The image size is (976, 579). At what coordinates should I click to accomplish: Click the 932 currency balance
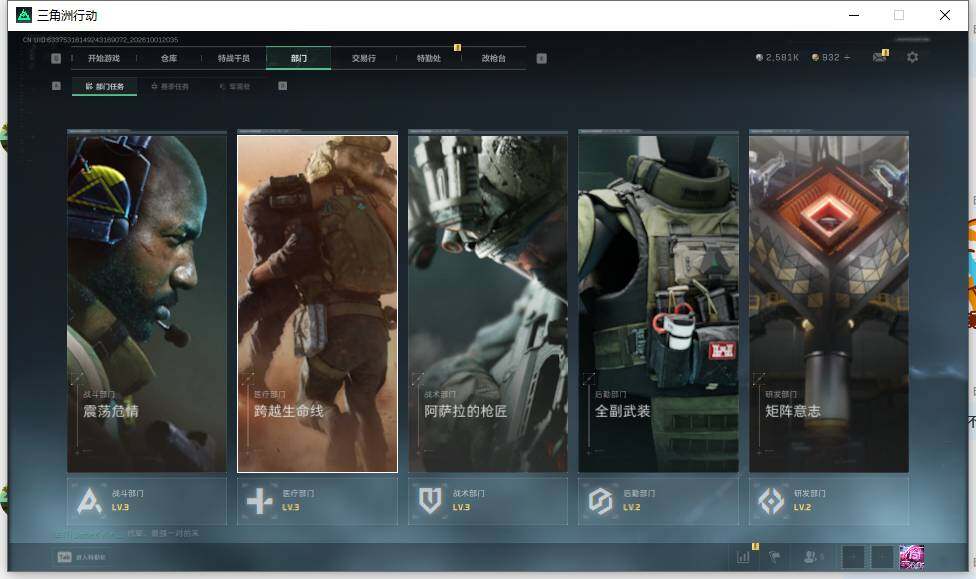pyautogui.click(x=826, y=57)
